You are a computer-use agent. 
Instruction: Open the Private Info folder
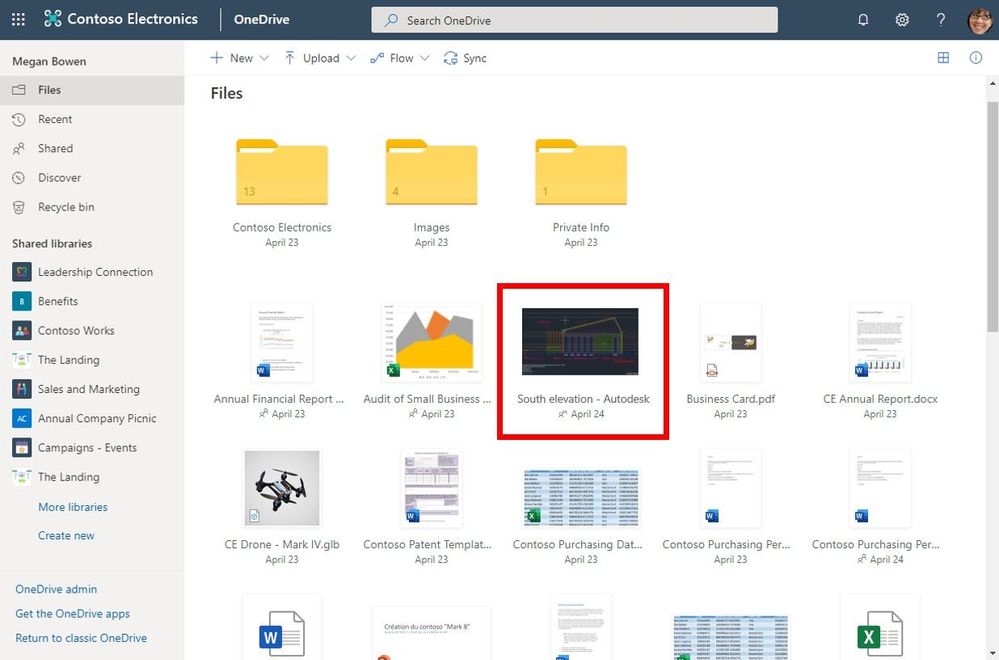point(581,172)
